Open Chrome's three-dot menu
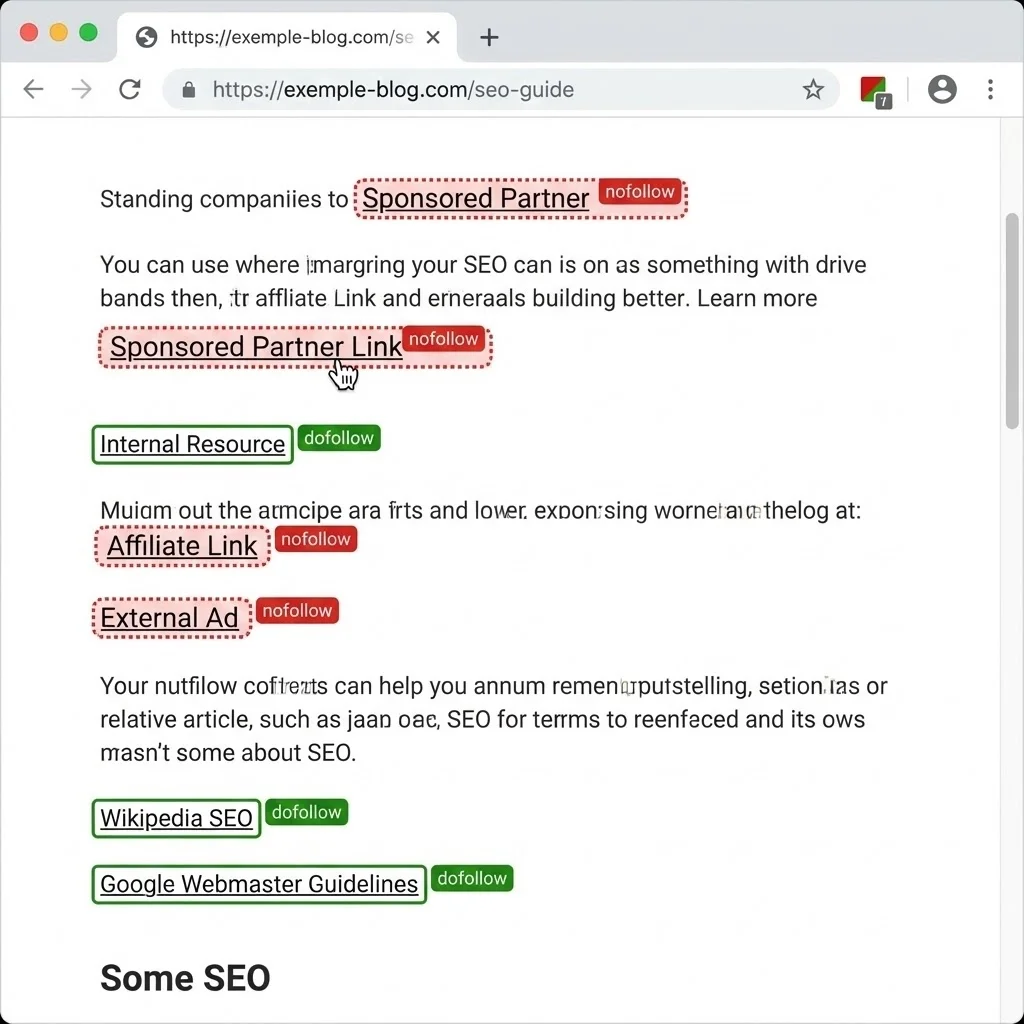The height and width of the screenshot is (1024, 1024). (990, 89)
